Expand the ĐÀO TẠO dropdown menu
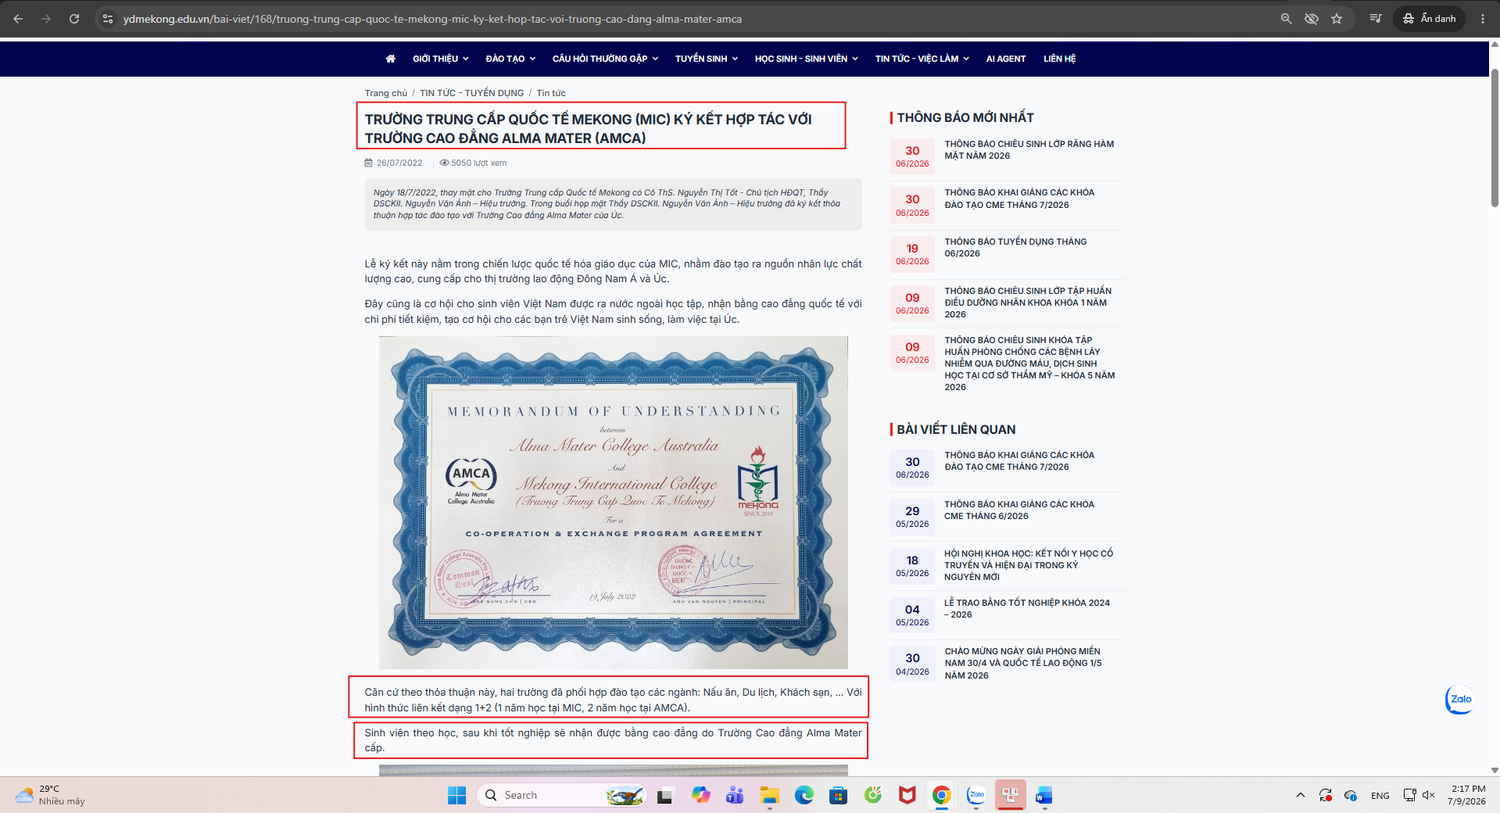 tap(511, 59)
